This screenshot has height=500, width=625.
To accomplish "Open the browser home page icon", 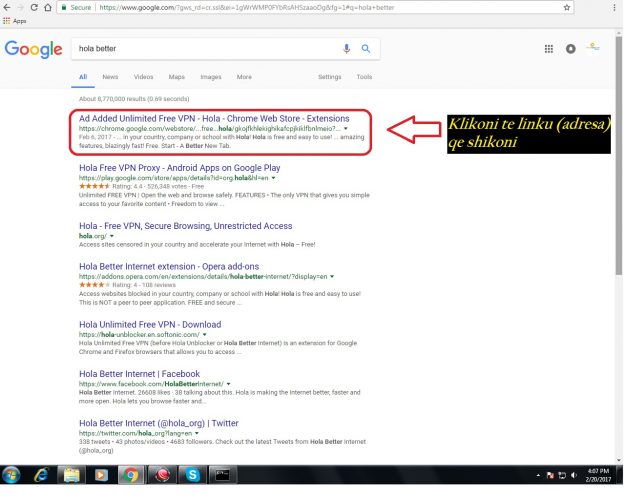I will [x=48, y=8].
